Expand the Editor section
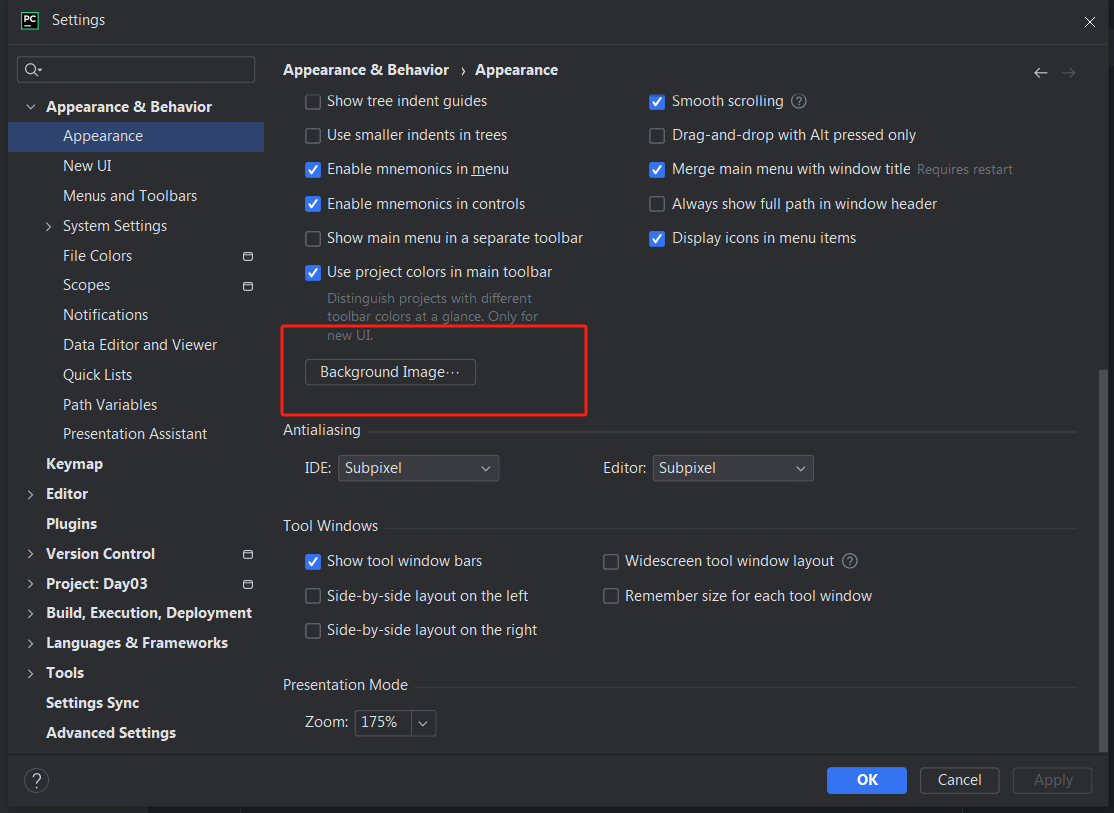Image resolution: width=1114 pixels, height=813 pixels. (x=31, y=494)
